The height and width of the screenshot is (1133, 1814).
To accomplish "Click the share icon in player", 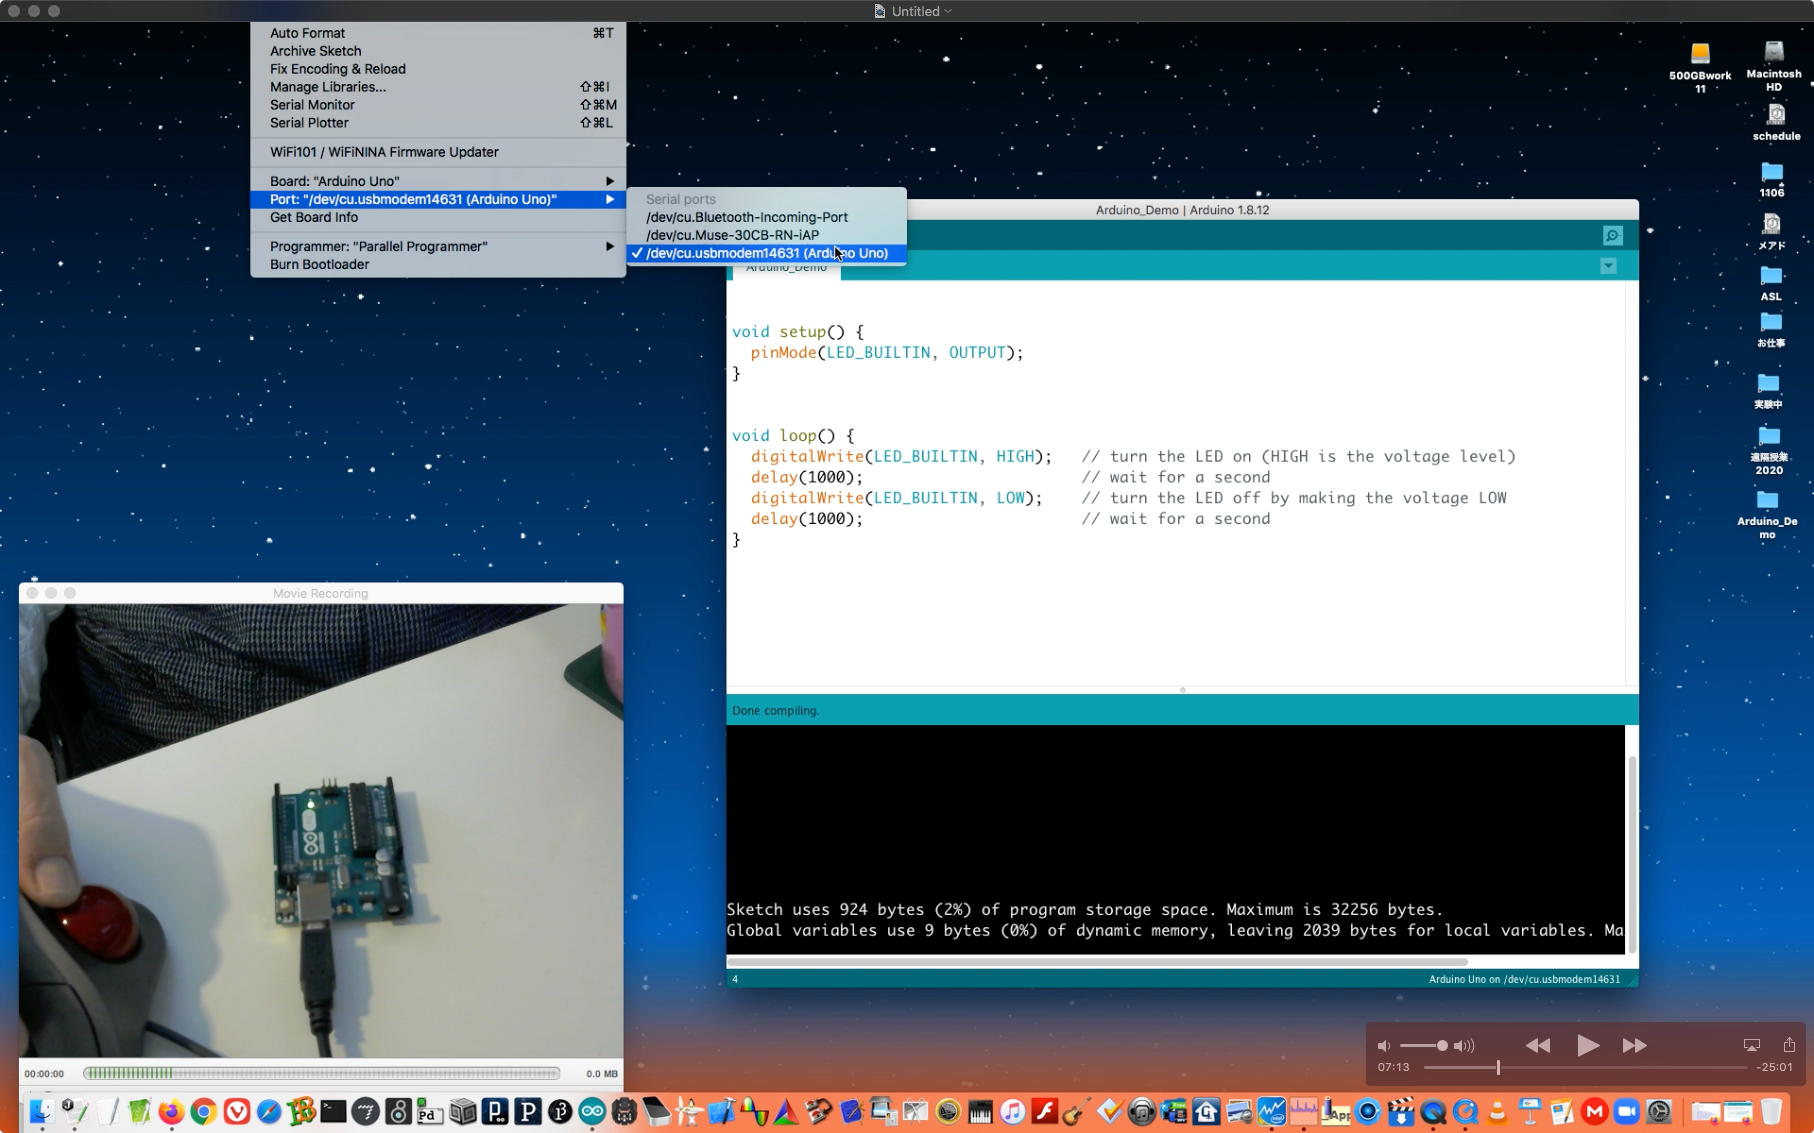I will pos(1789,1045).
